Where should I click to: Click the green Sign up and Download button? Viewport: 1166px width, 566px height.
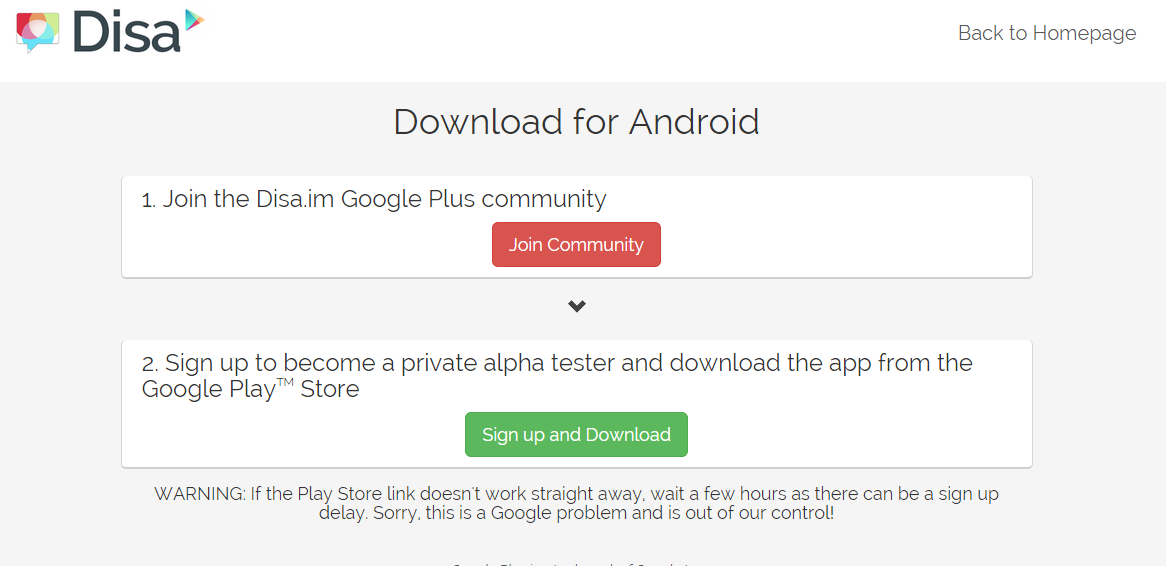tap(576, 434)
